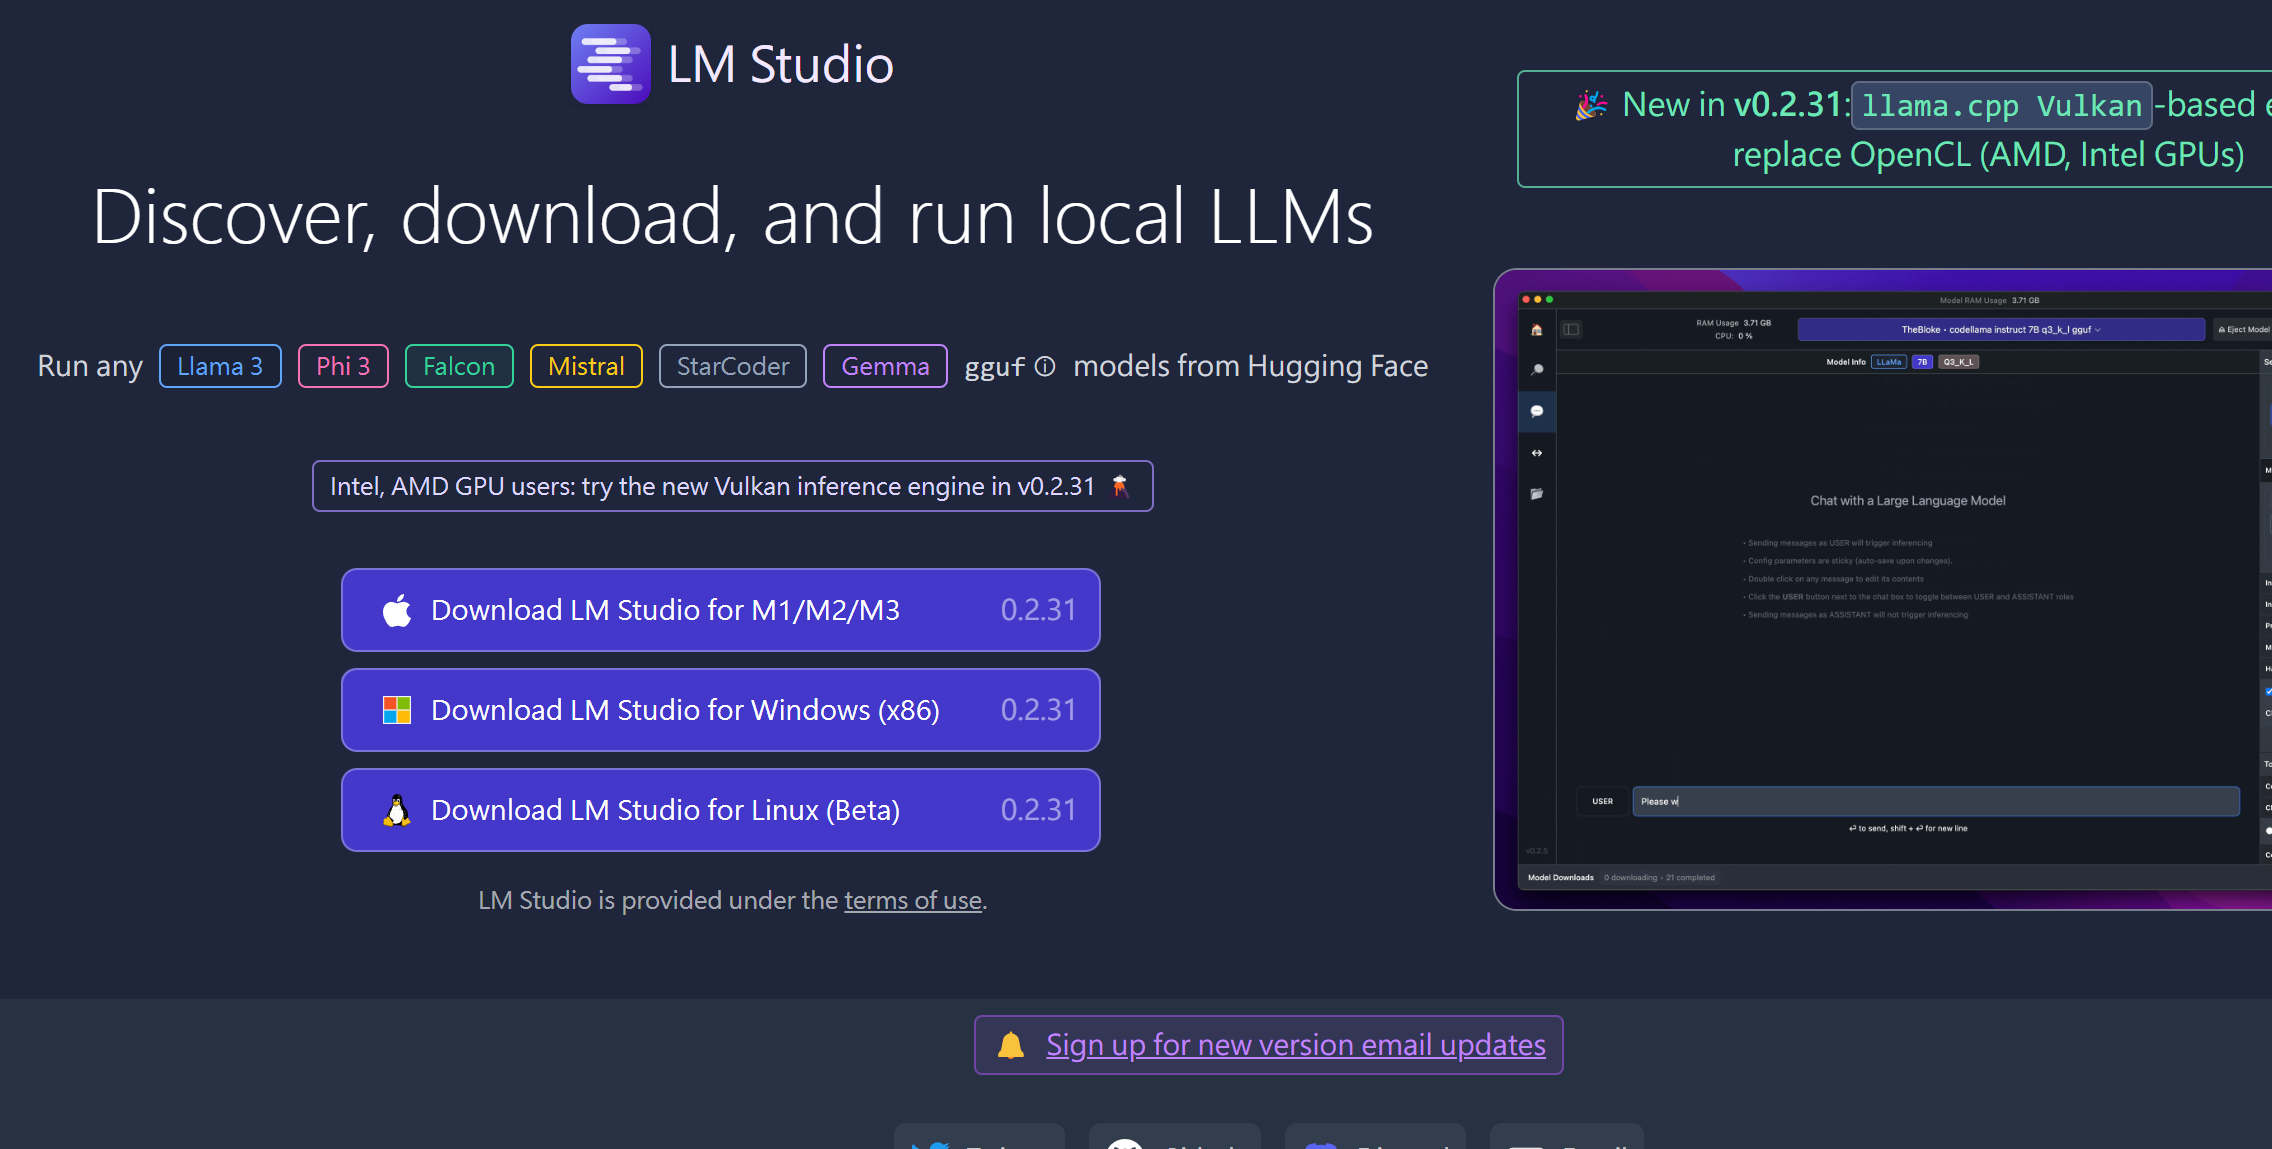Select the Mistral model chip

pyautogui.click(x=586, y=366)
